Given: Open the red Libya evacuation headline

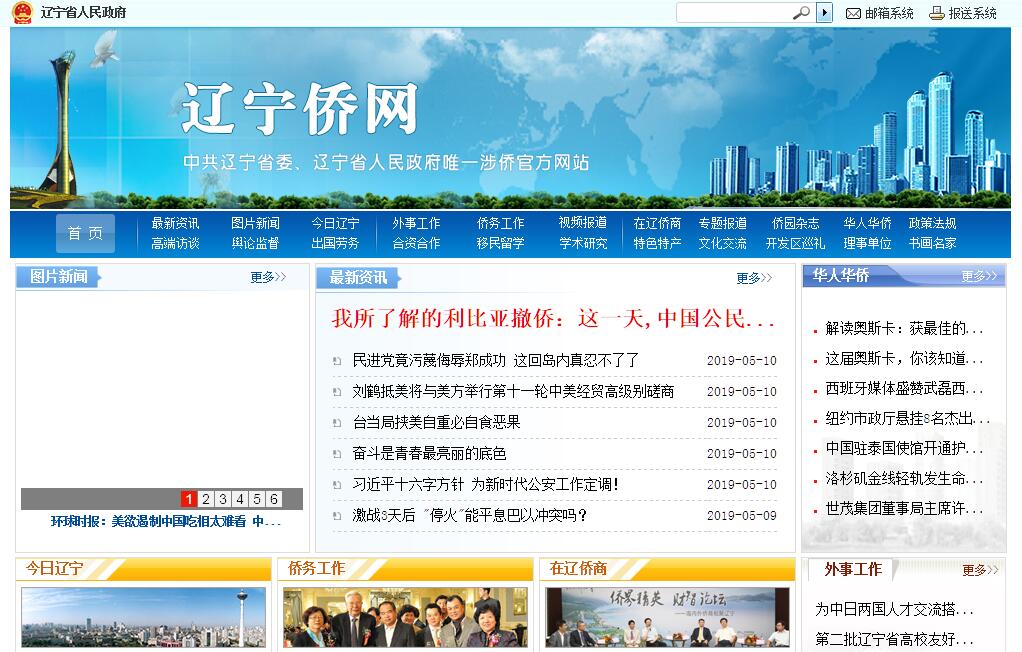Looking at the screenshot, I should [x=553, y=319].
